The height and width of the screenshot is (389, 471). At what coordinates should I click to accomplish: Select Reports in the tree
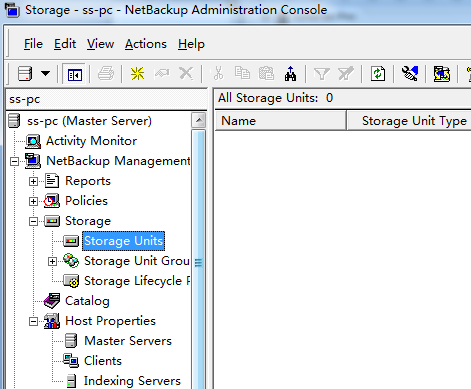pyautogui.click(x=88, y=181)
